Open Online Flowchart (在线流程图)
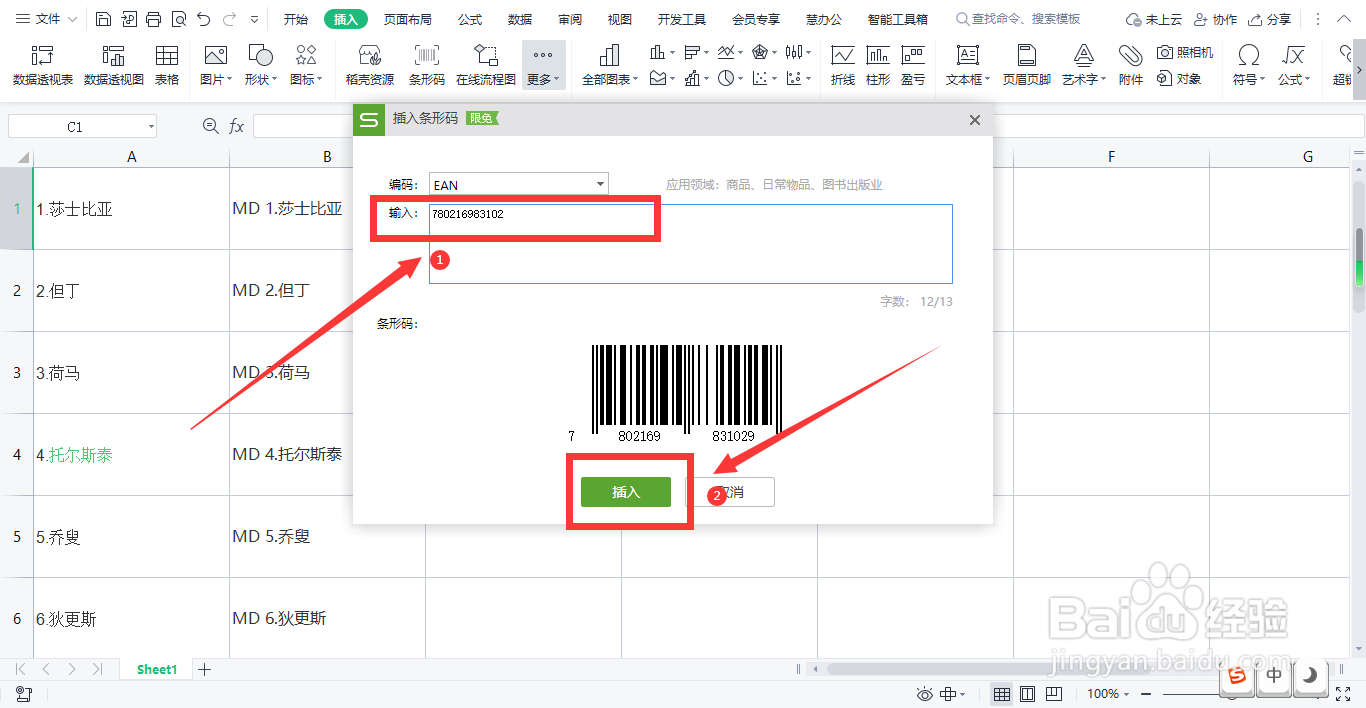 [486, 65]
